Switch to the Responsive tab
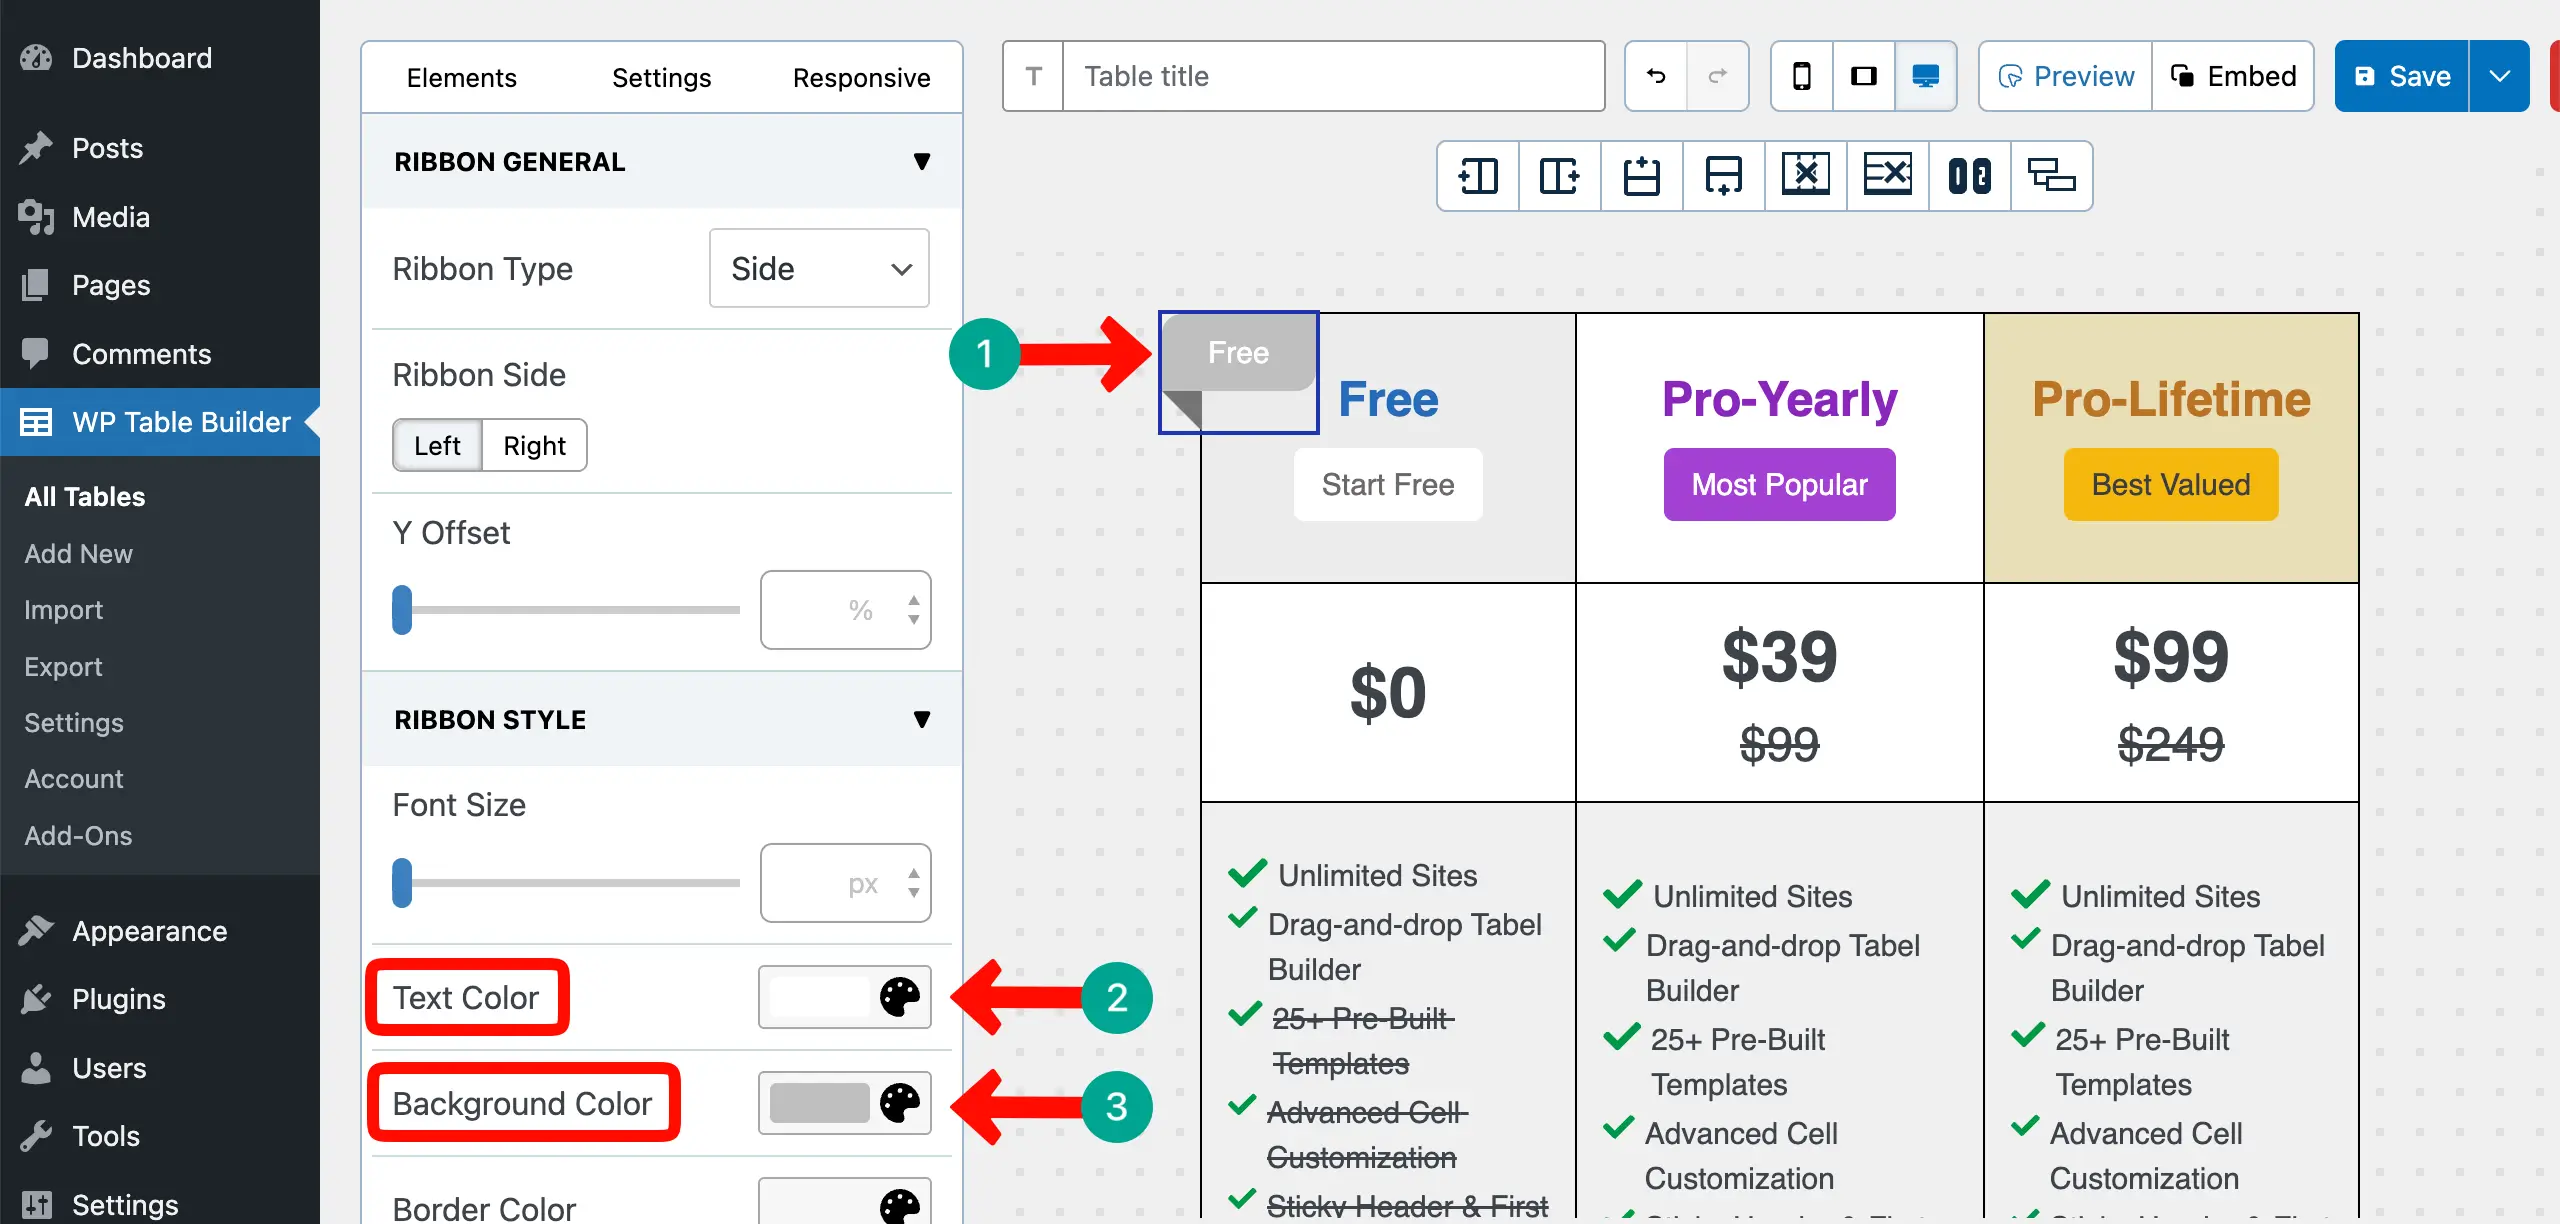 coord(861,78)
